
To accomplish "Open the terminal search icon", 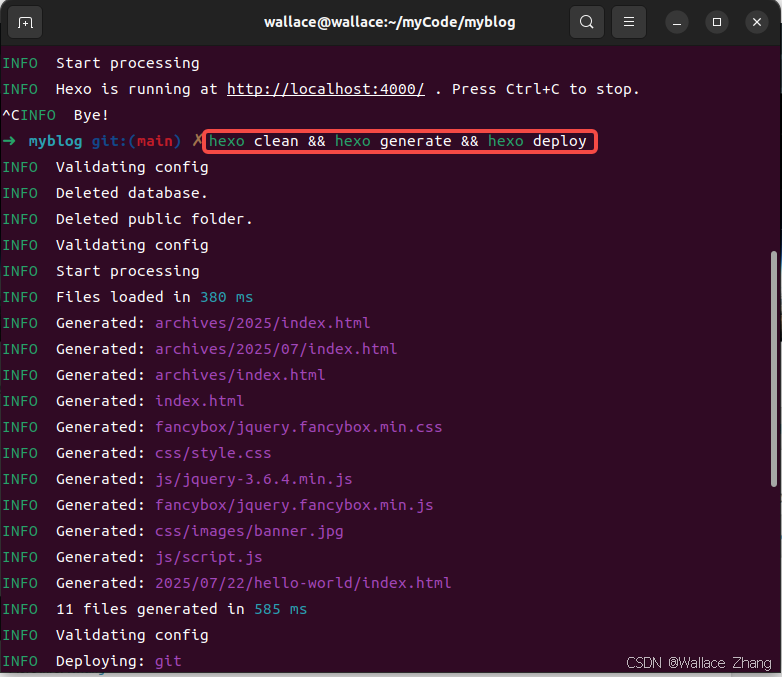I will (x=586, y=22).
